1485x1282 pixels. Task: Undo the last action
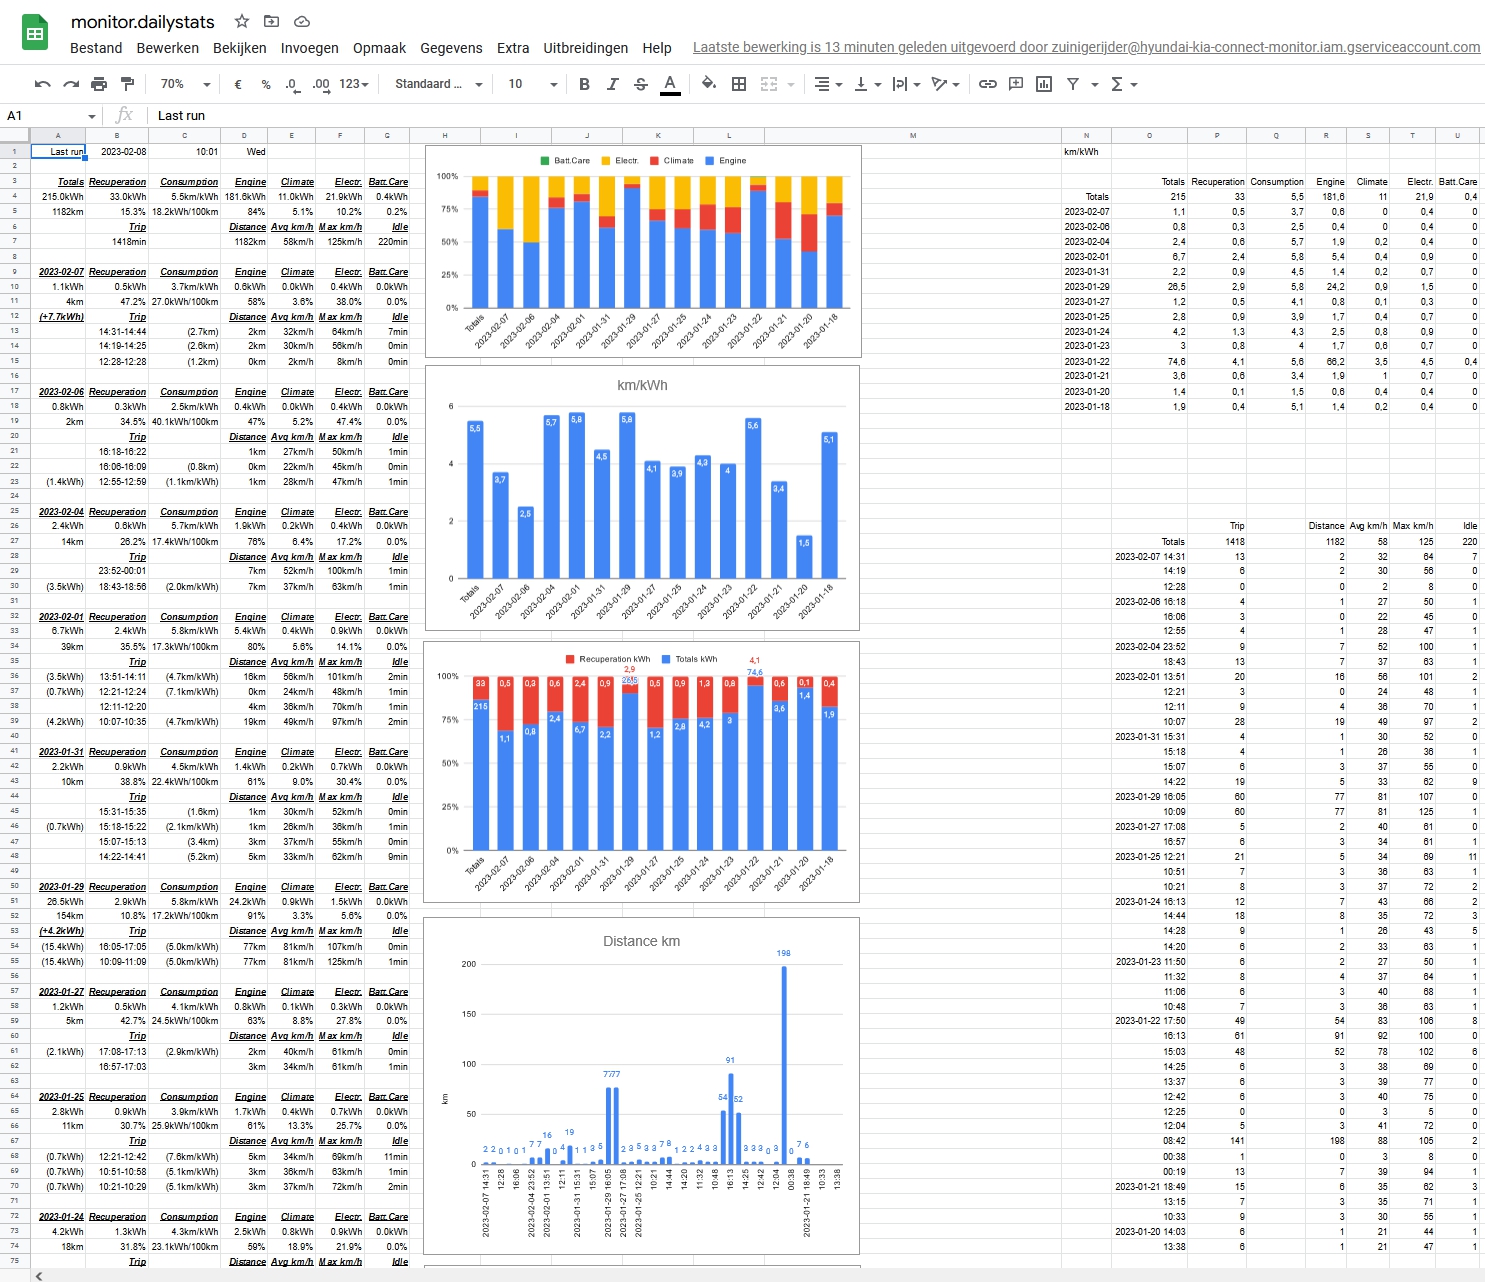pos(42,84)
